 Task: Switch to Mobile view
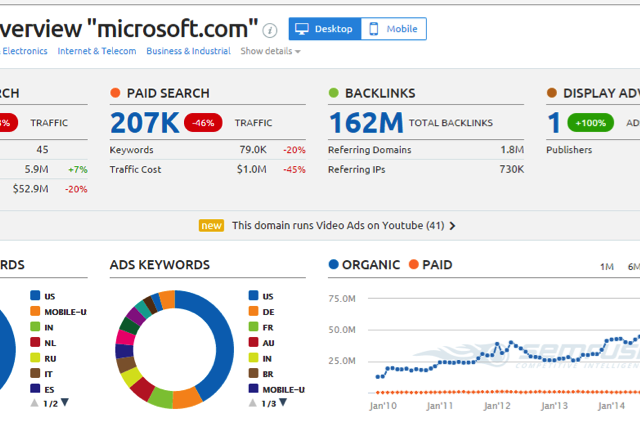[x=394, y=29]
